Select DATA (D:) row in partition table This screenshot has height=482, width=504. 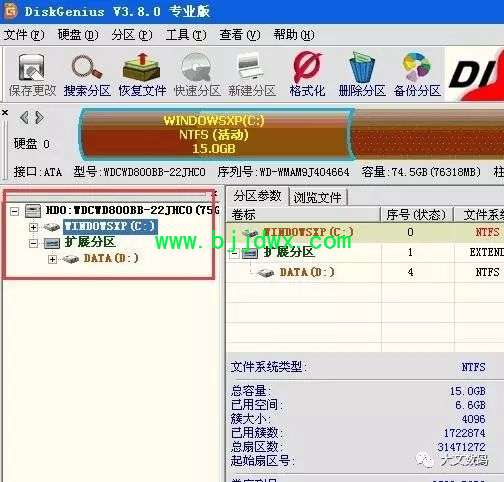[x=365, y=272]
